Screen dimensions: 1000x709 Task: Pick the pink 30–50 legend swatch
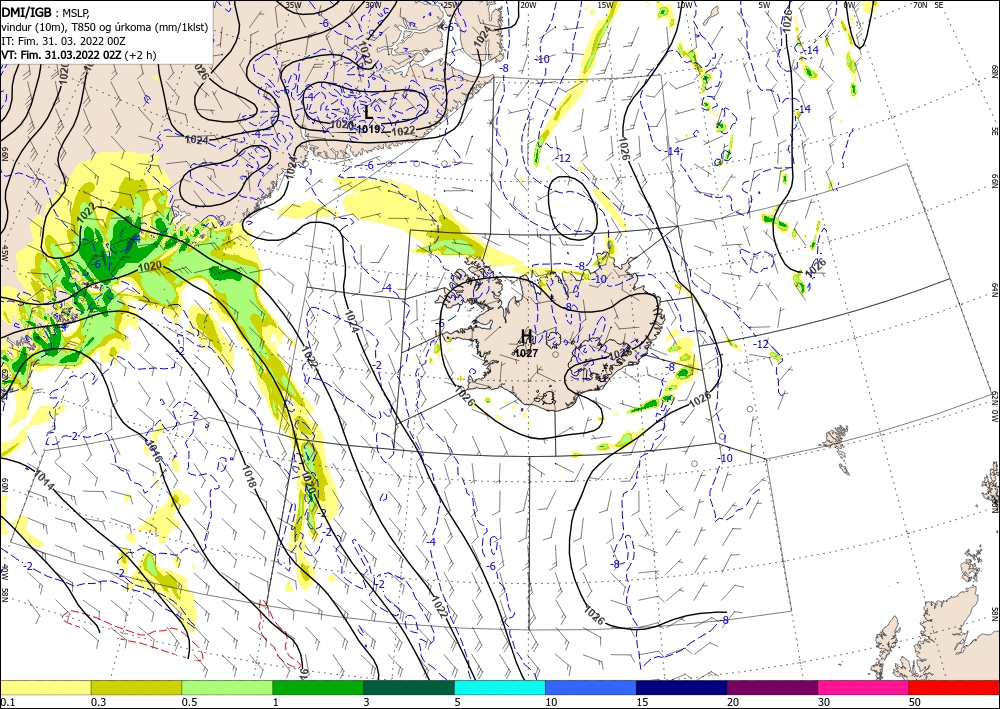coord(863,687)
